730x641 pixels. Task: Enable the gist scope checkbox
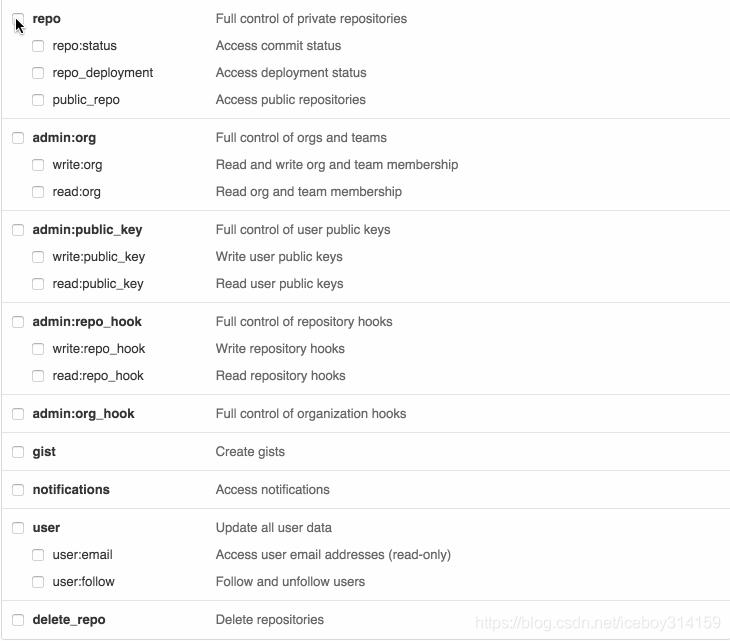18,452
